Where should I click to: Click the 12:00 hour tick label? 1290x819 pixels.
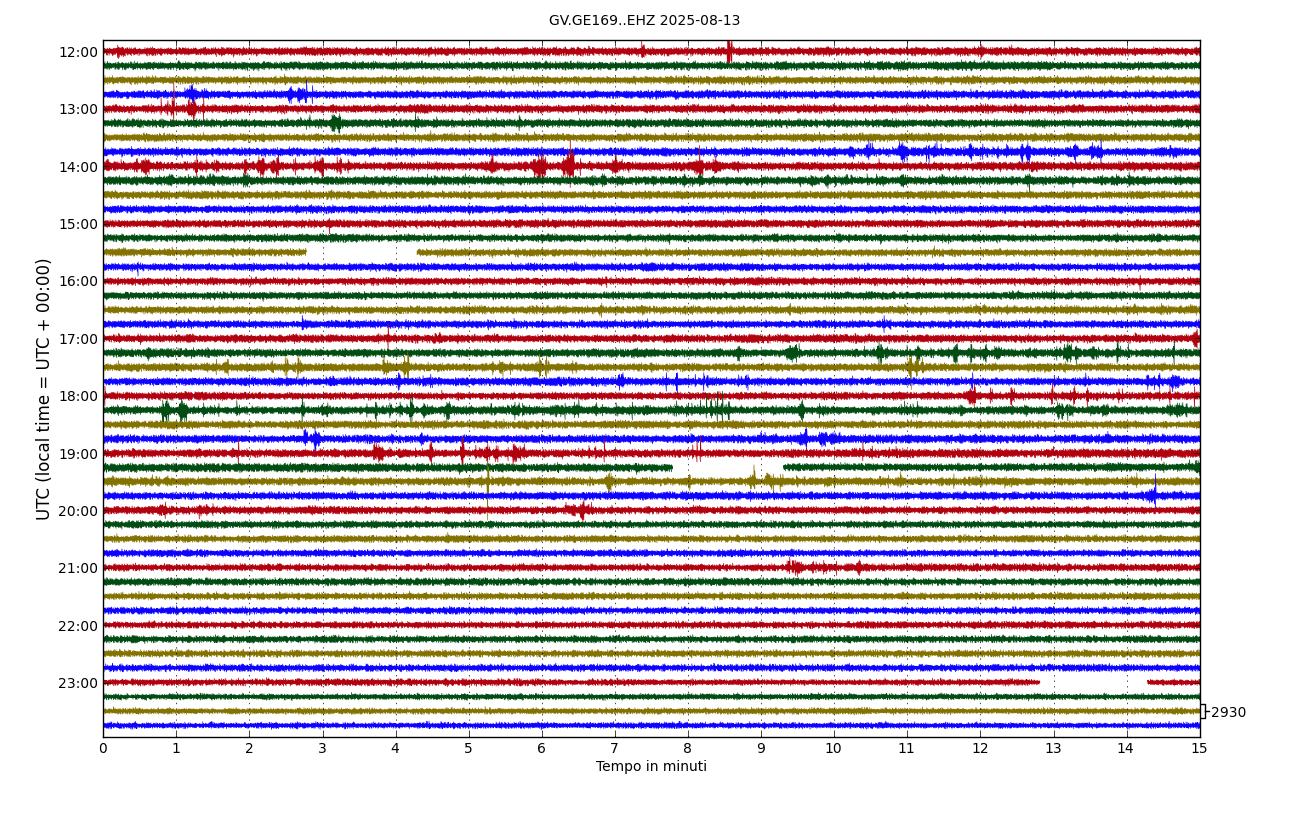pos(78,52)
